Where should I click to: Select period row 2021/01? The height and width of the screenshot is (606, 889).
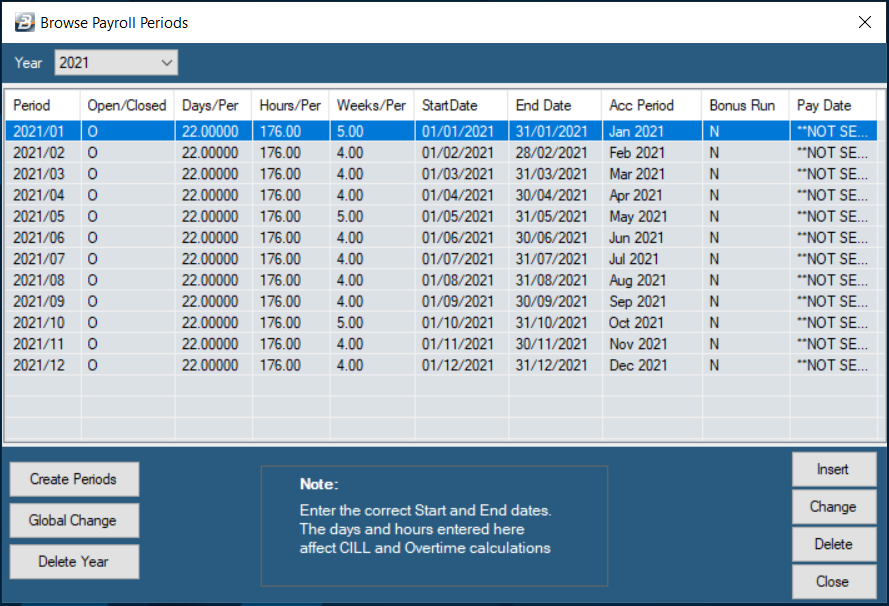click(441, 132)
